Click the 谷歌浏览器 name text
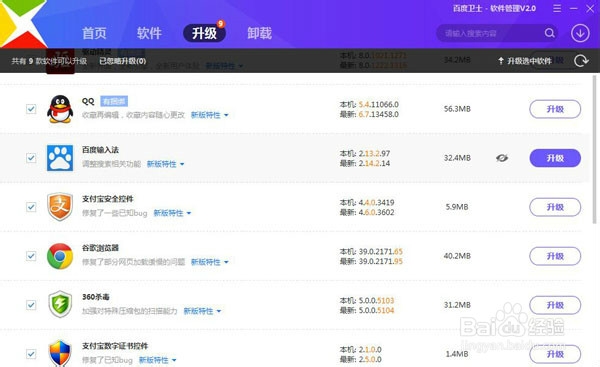The height and width of the screenshot is (367, 600). [100, 248]
